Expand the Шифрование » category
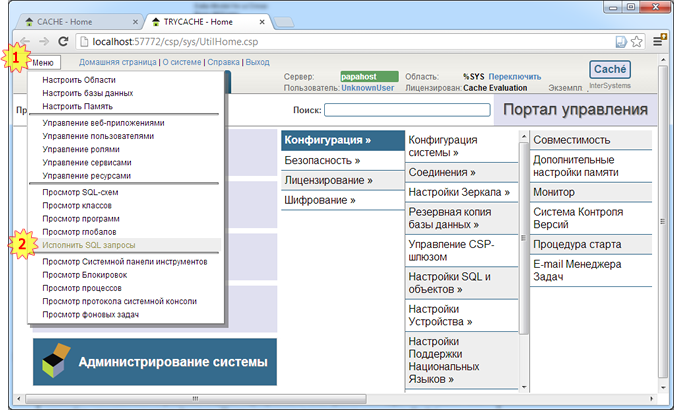This screenshot has height=410, width=674. click(x=343, y=200)
